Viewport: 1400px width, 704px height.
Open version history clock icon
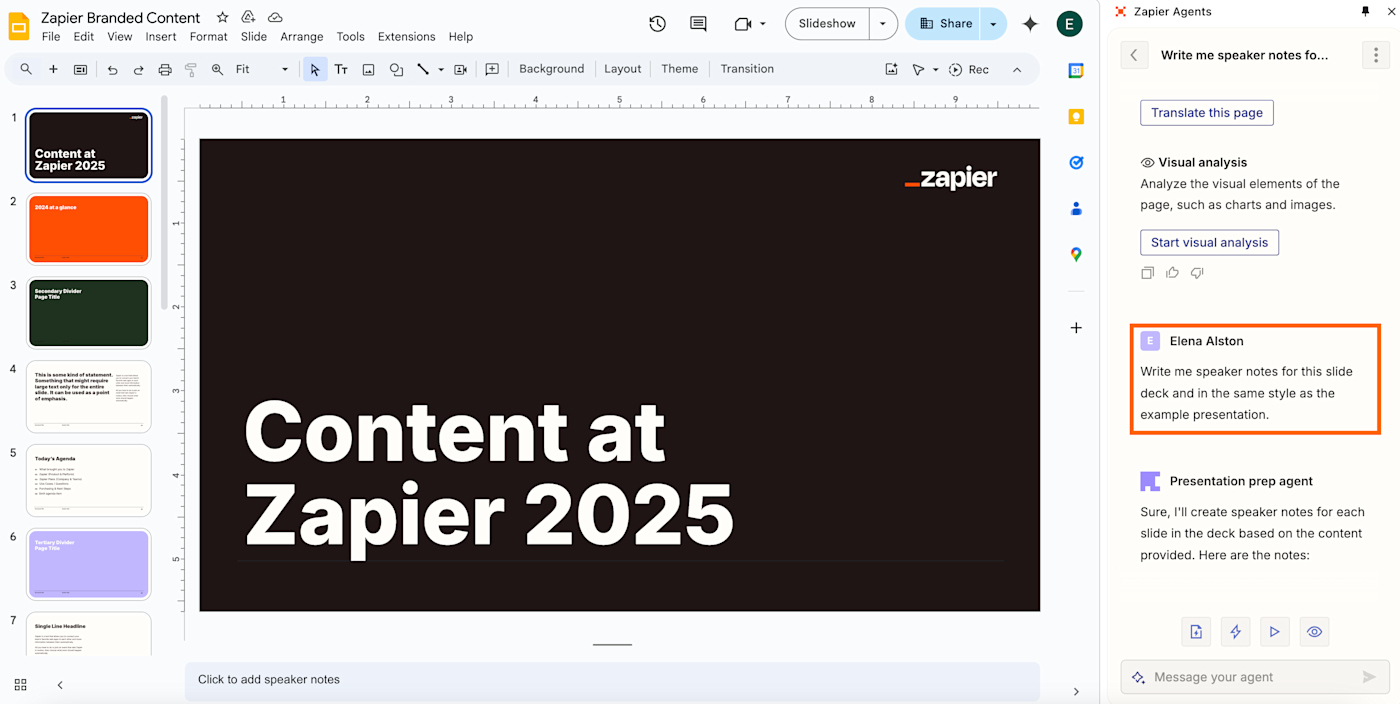[x=657, y=24]
